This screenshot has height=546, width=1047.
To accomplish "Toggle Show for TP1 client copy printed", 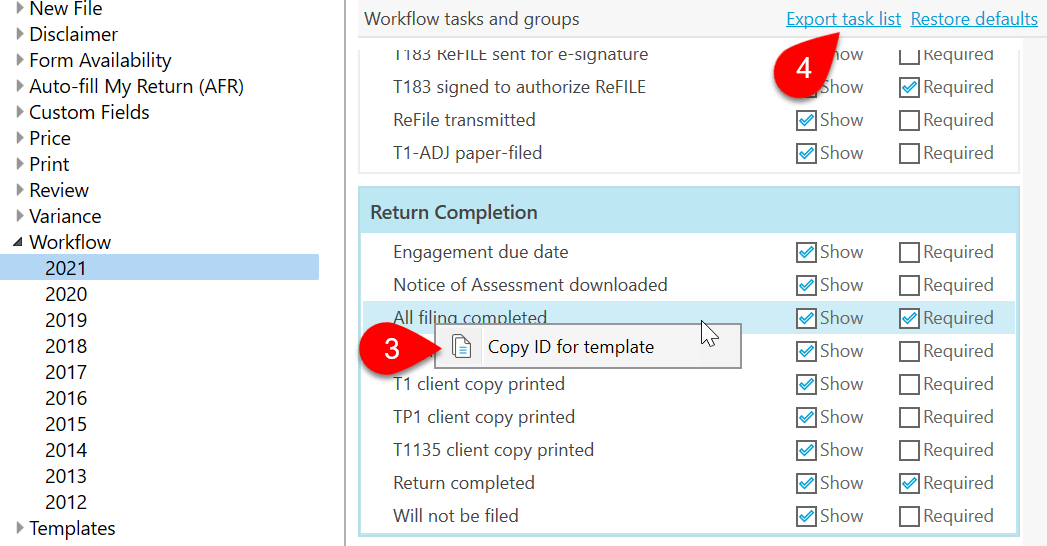I will coord(806,417).
